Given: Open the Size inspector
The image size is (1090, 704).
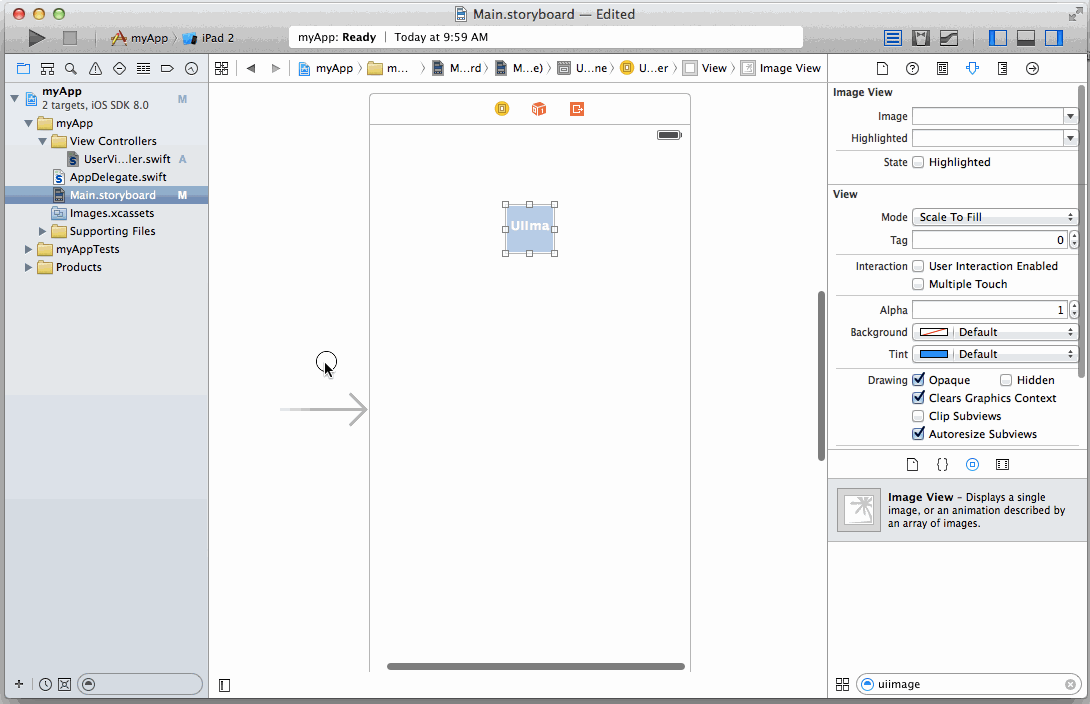Looking at the screenshot, I should (1003, 68).
